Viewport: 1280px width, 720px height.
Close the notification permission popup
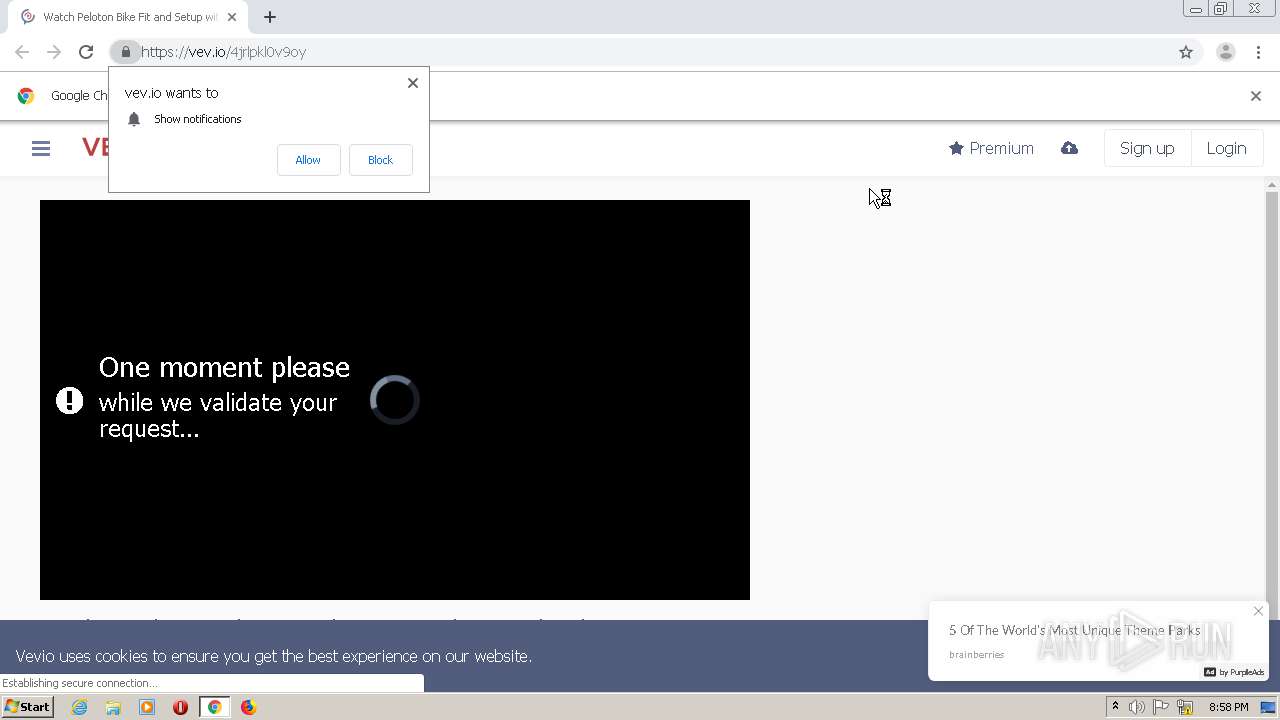(413, 83)
